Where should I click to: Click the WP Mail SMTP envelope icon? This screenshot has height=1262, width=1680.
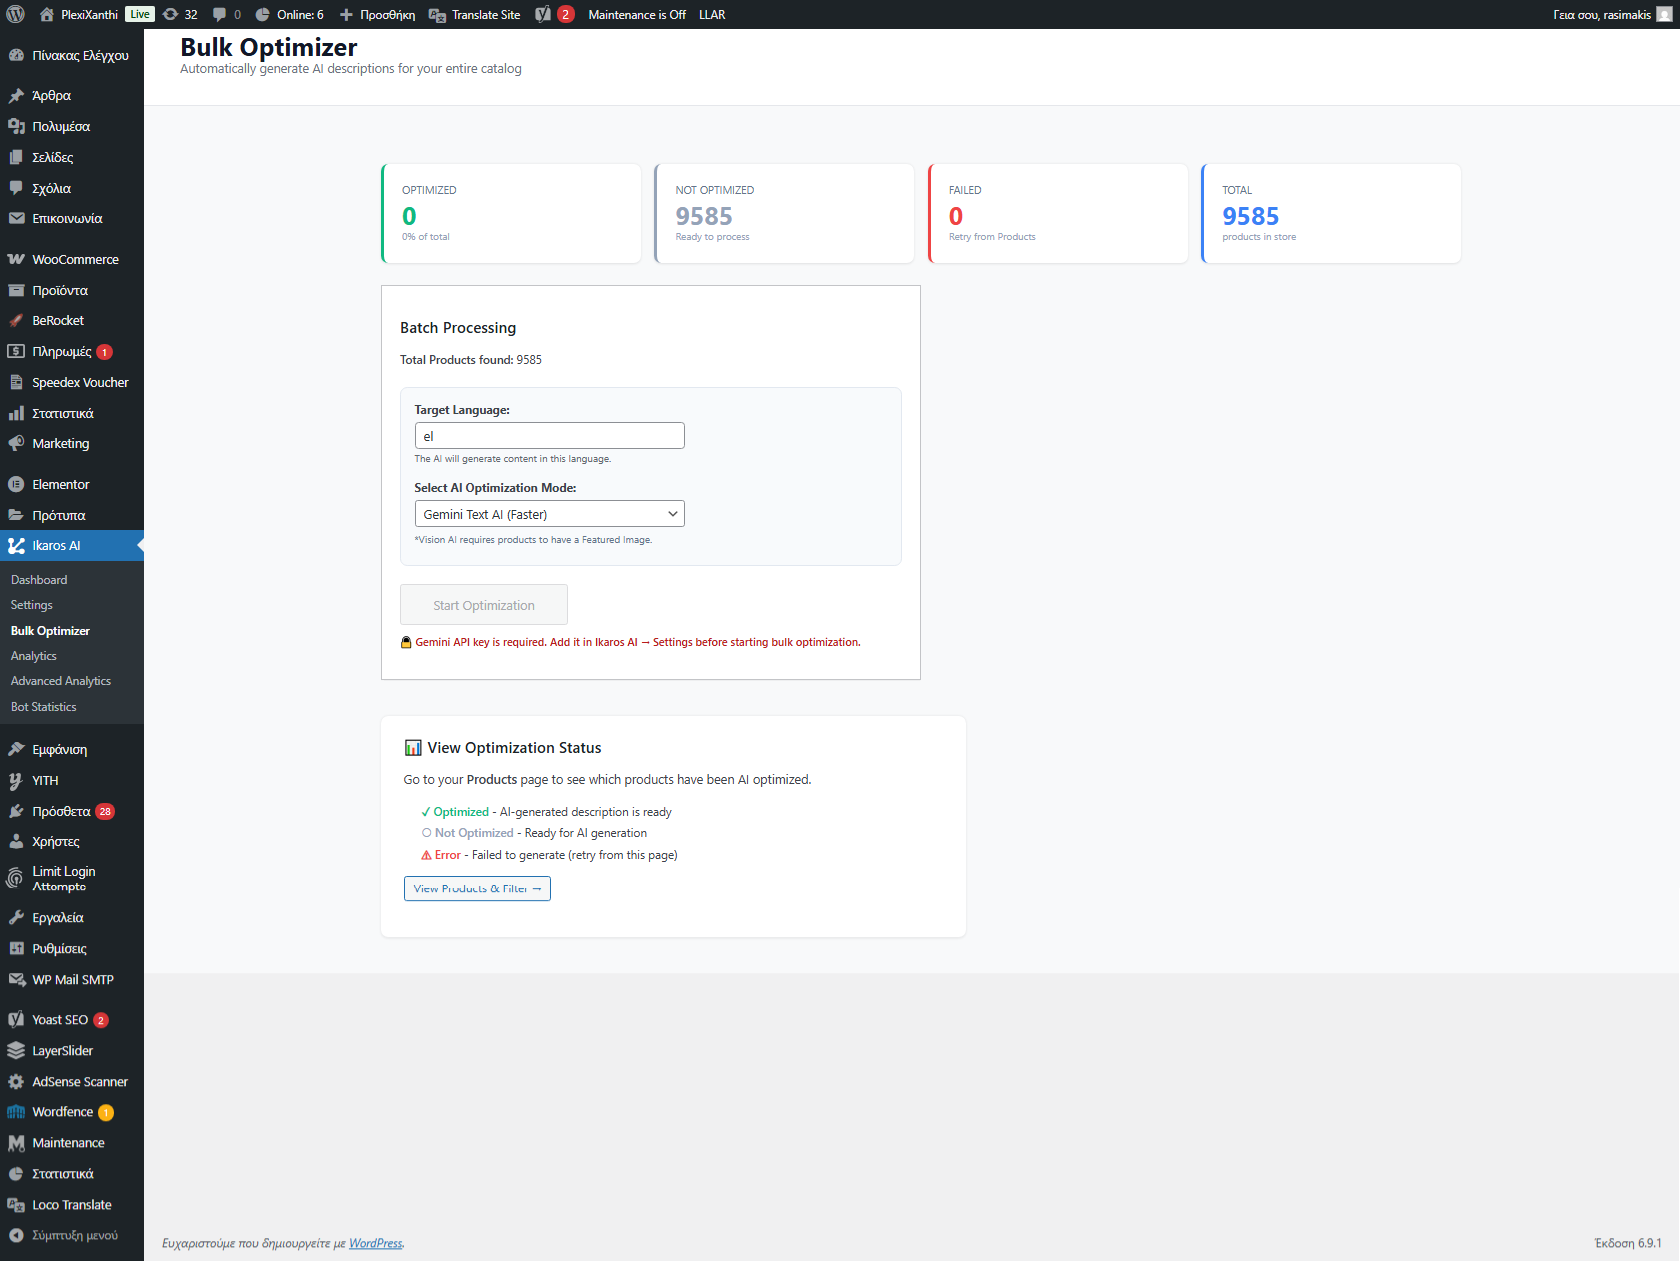(x=16, y=979)
